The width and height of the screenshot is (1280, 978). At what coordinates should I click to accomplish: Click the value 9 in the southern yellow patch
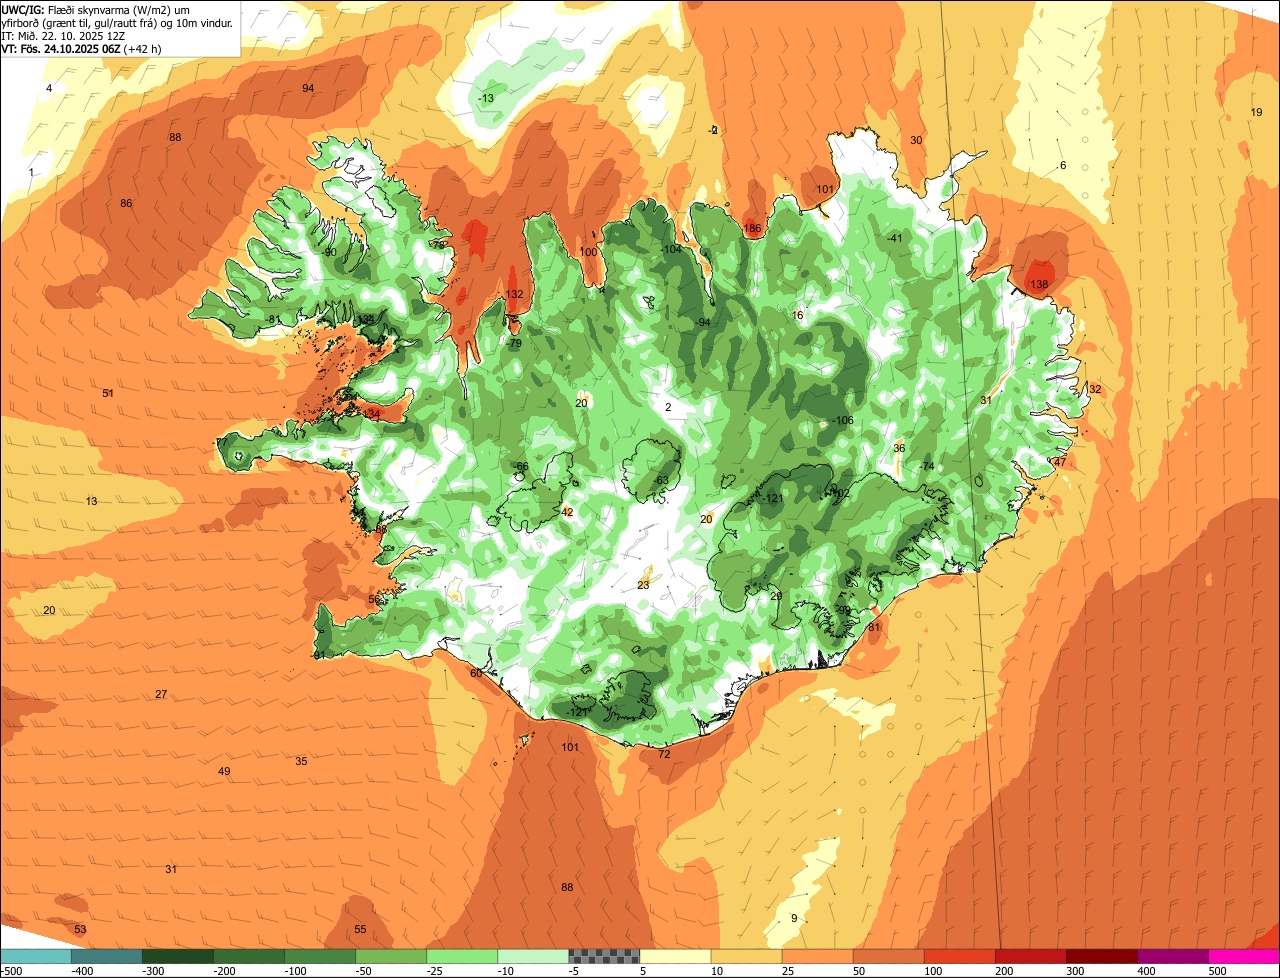tap(794, 918)
